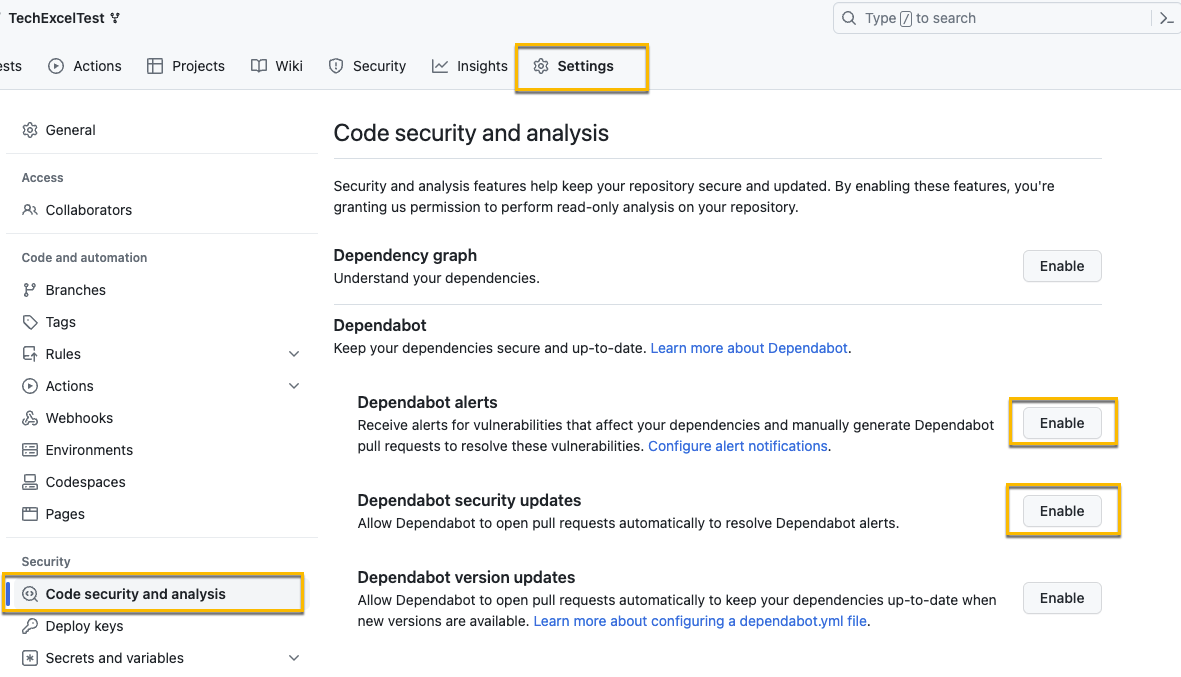Open Webhooks settings in sidebar
This screenshot has width=1181, height=677.
pyautogui.click(x=79, y=418)
